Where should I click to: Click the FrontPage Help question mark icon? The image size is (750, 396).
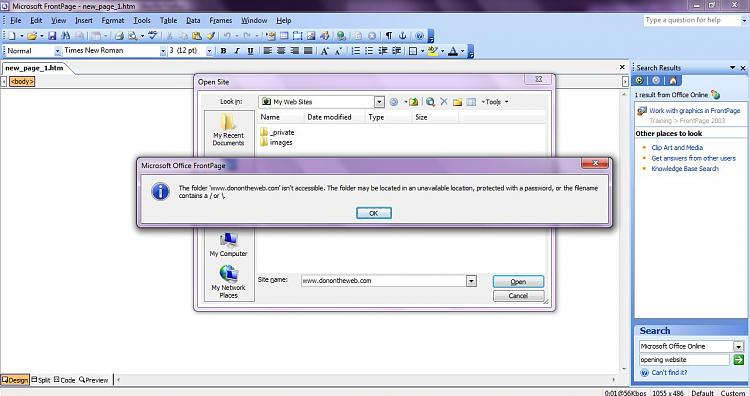point(419,36)
